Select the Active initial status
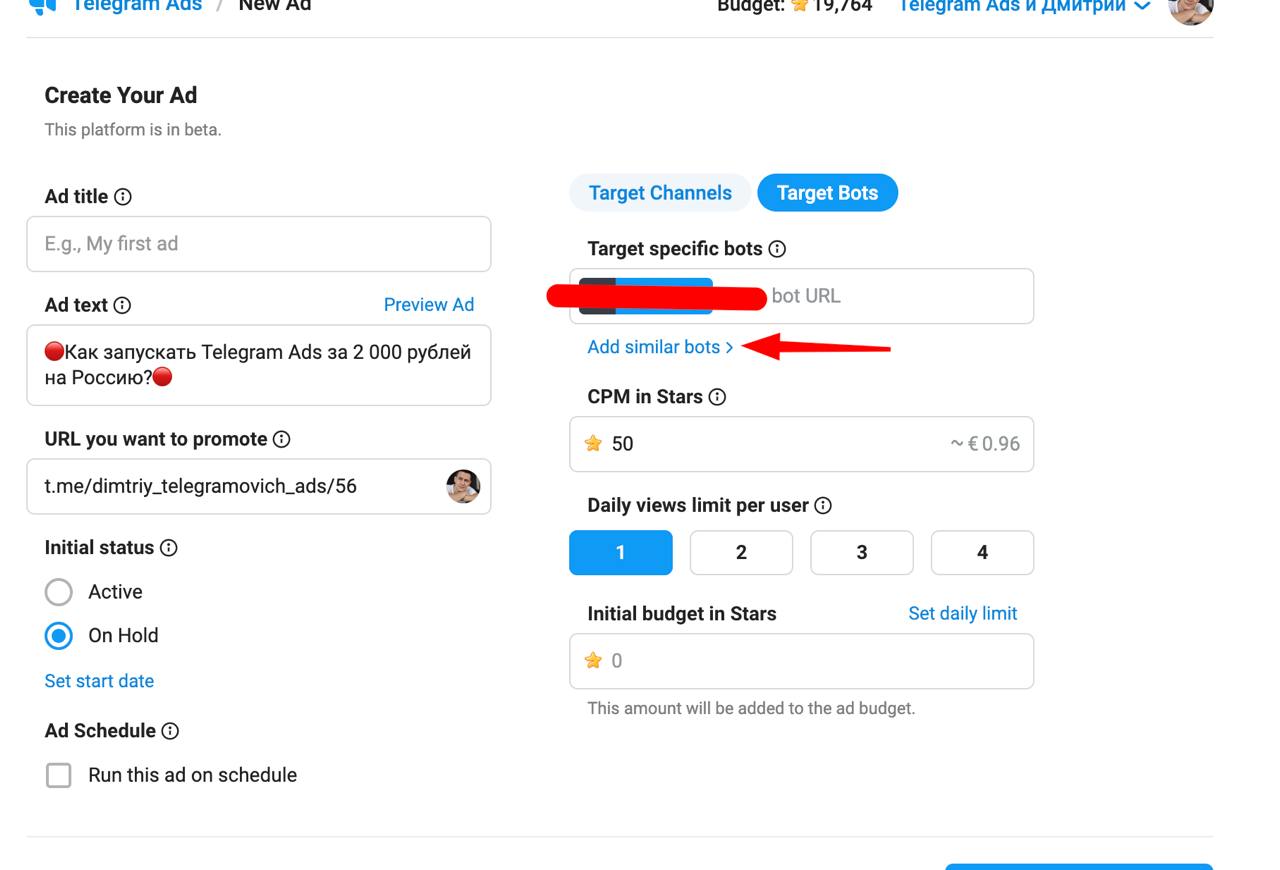Screen dimensions: 1280x870 tap(59, 592)
